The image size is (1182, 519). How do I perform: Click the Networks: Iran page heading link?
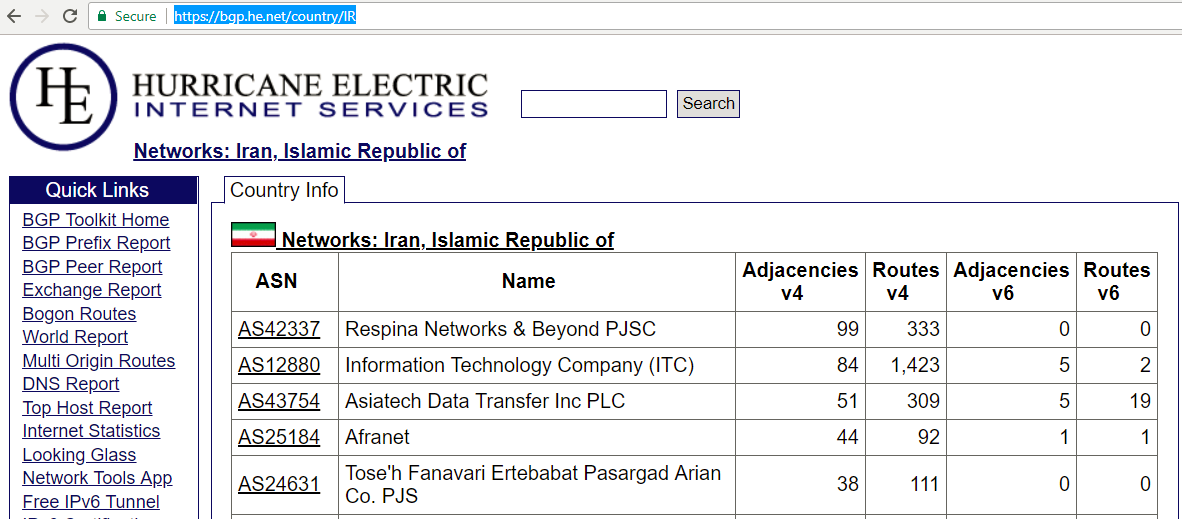pos(300,152)
